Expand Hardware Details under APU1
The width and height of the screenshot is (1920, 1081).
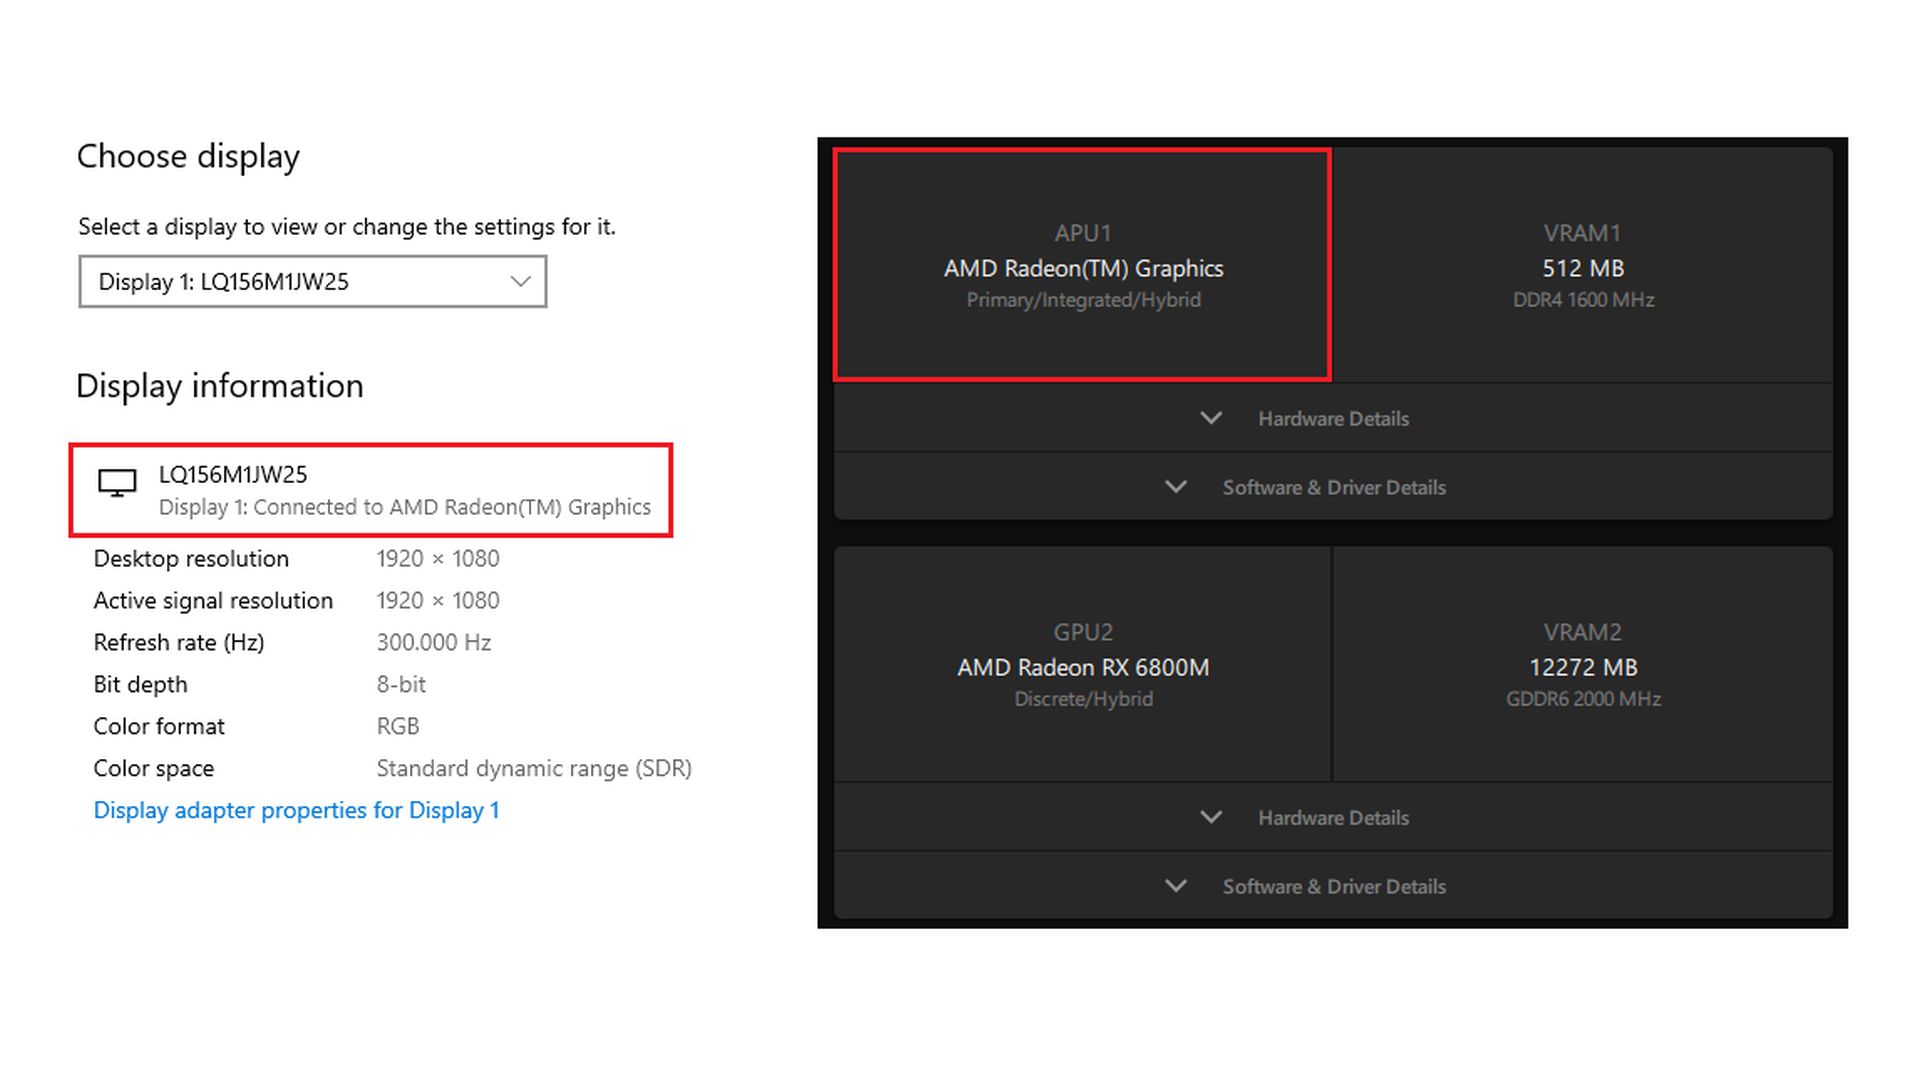point(1333,419)
